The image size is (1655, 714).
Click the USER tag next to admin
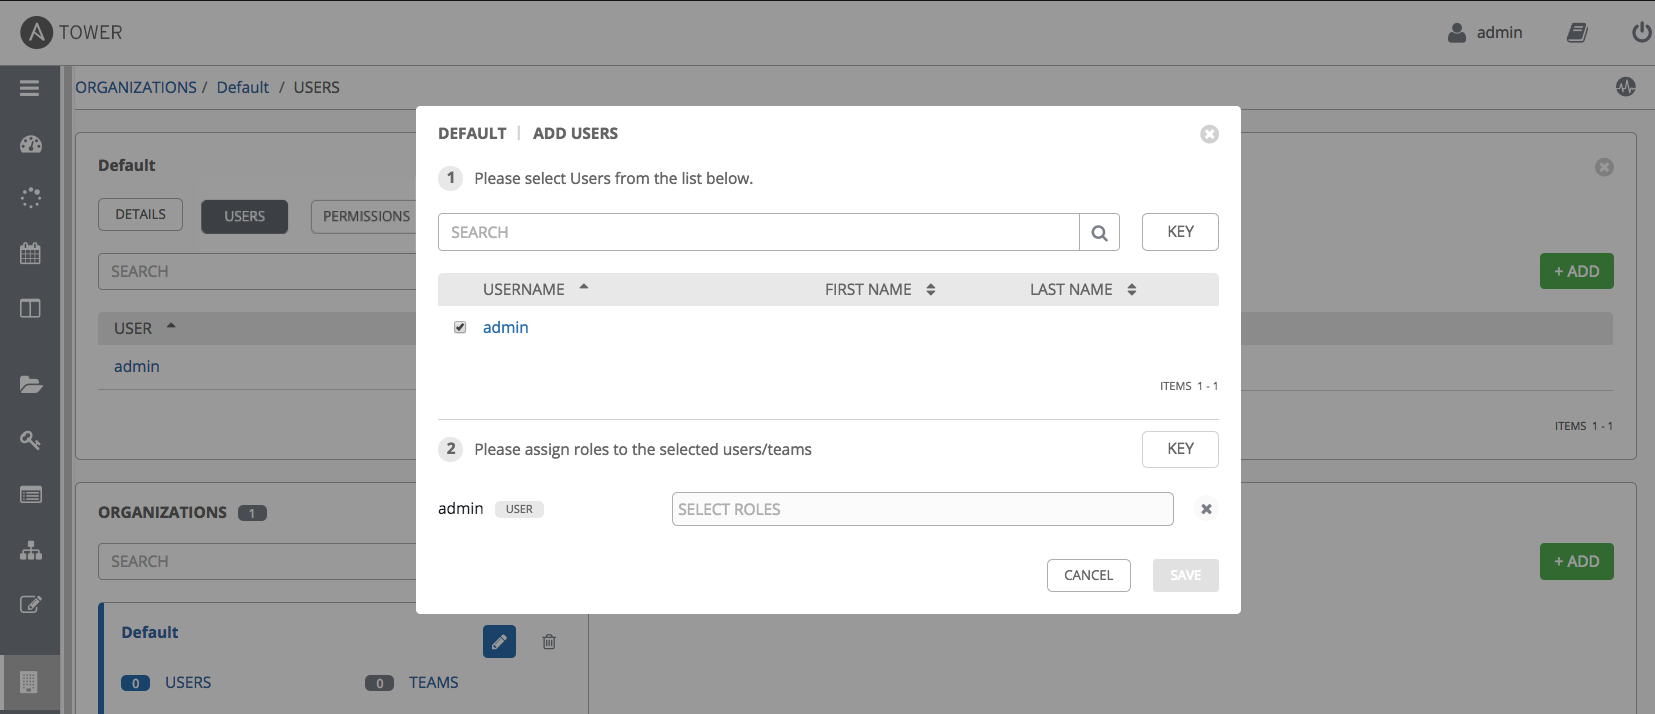click(x=519, y=509)
